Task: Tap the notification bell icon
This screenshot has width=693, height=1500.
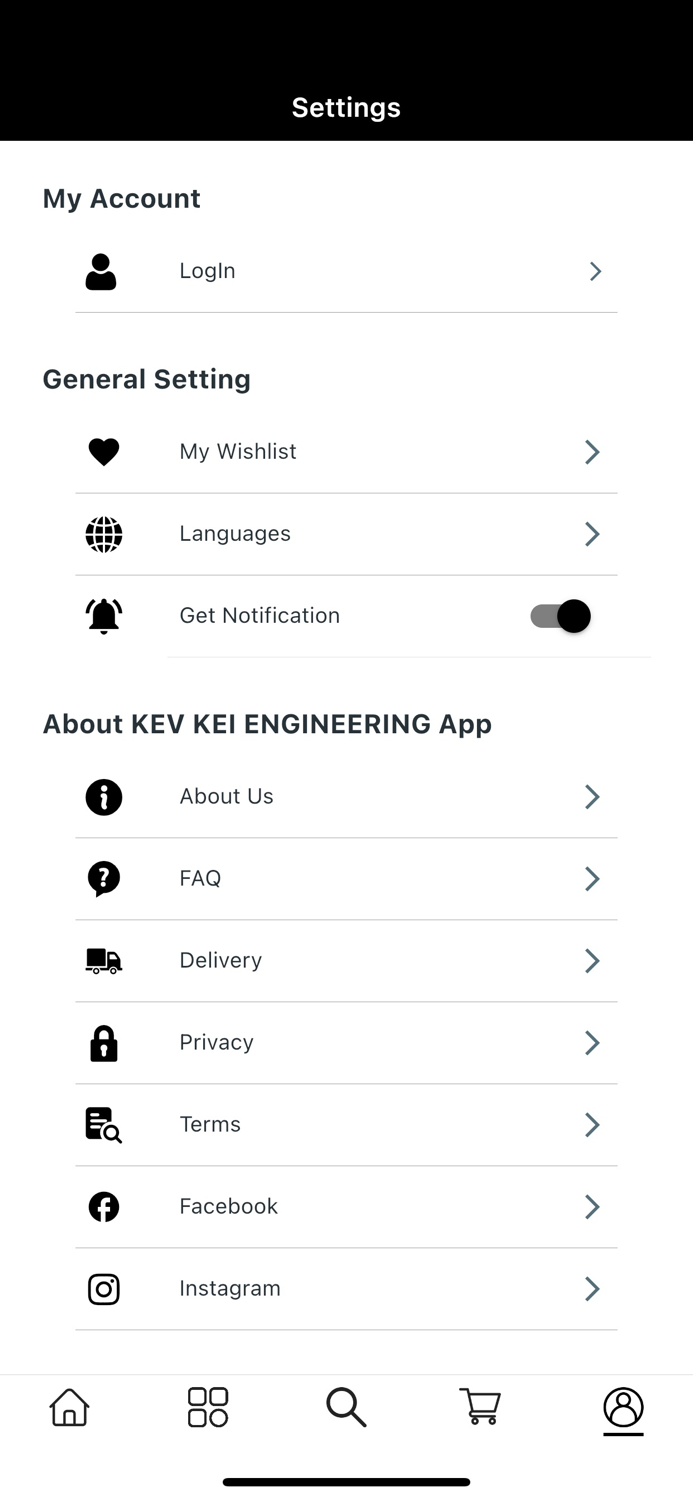Action: [104, 616]
